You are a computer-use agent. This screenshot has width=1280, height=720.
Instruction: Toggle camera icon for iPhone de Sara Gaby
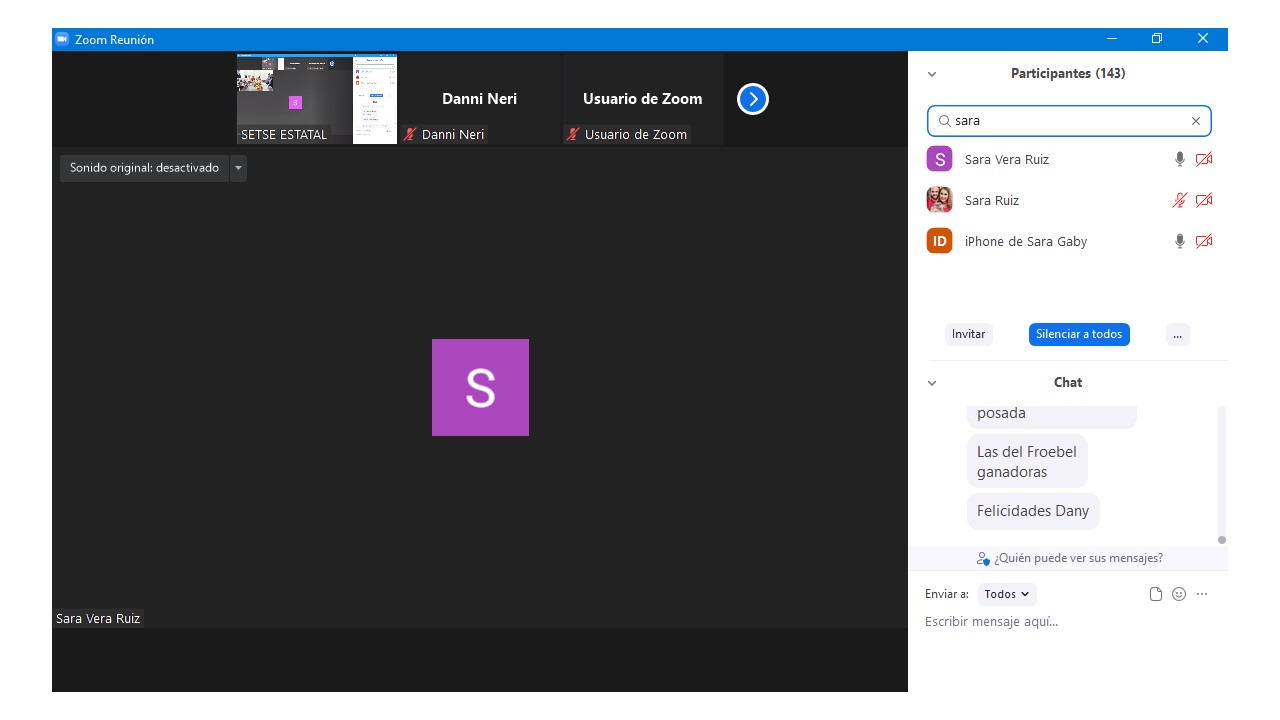click(x=1204, y=241)
